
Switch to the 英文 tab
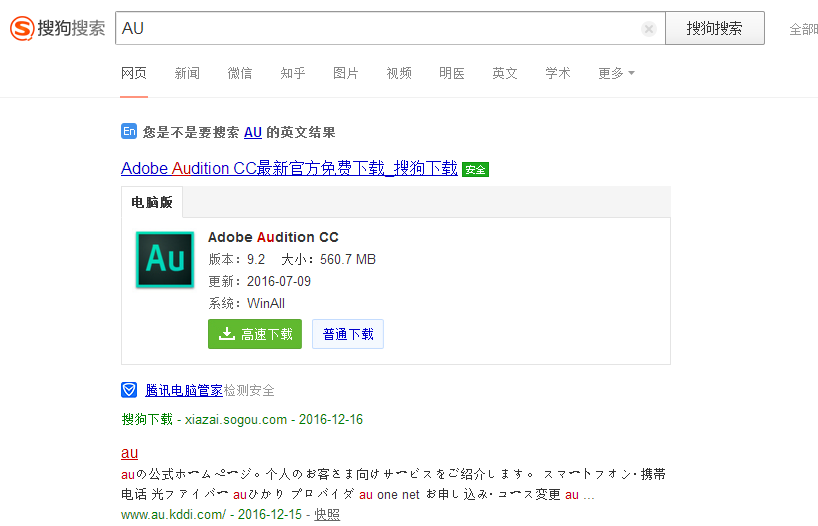click(505, 73)
